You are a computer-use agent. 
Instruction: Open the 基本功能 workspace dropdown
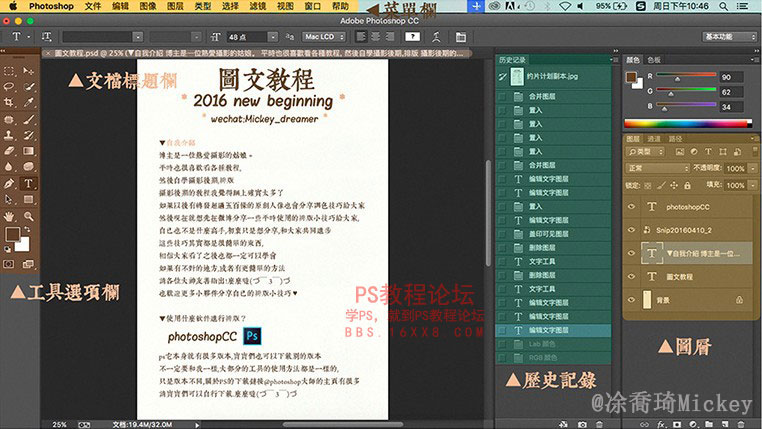tap(729, 37)
